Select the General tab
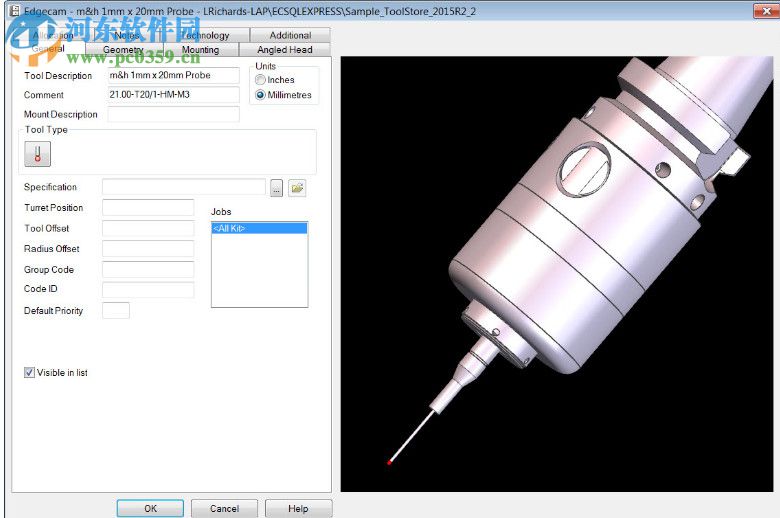This screenshot has height=518, width=780. coord(48,49)
